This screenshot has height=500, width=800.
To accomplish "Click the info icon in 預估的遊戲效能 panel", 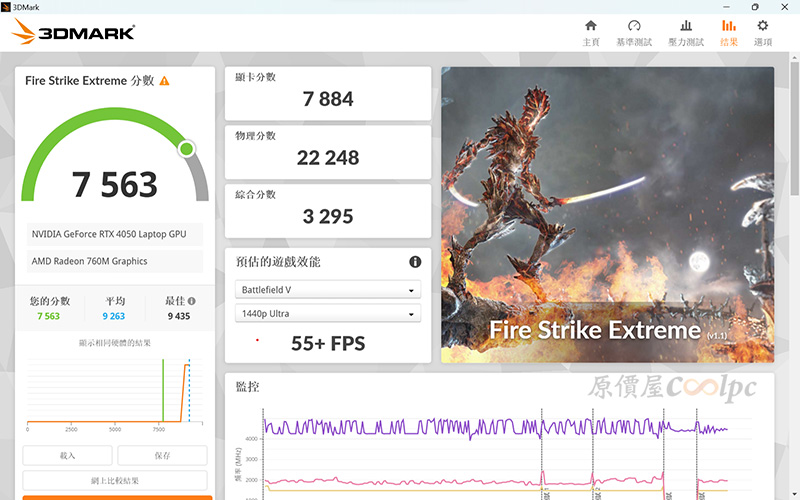I will click(x=415, y=262).
